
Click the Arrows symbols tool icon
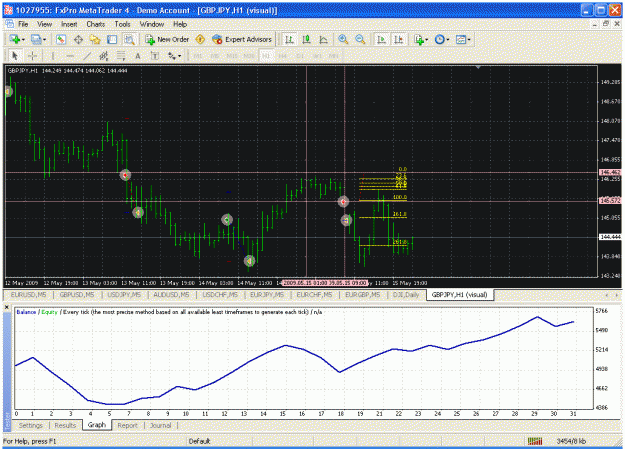[x=172, y=56]
